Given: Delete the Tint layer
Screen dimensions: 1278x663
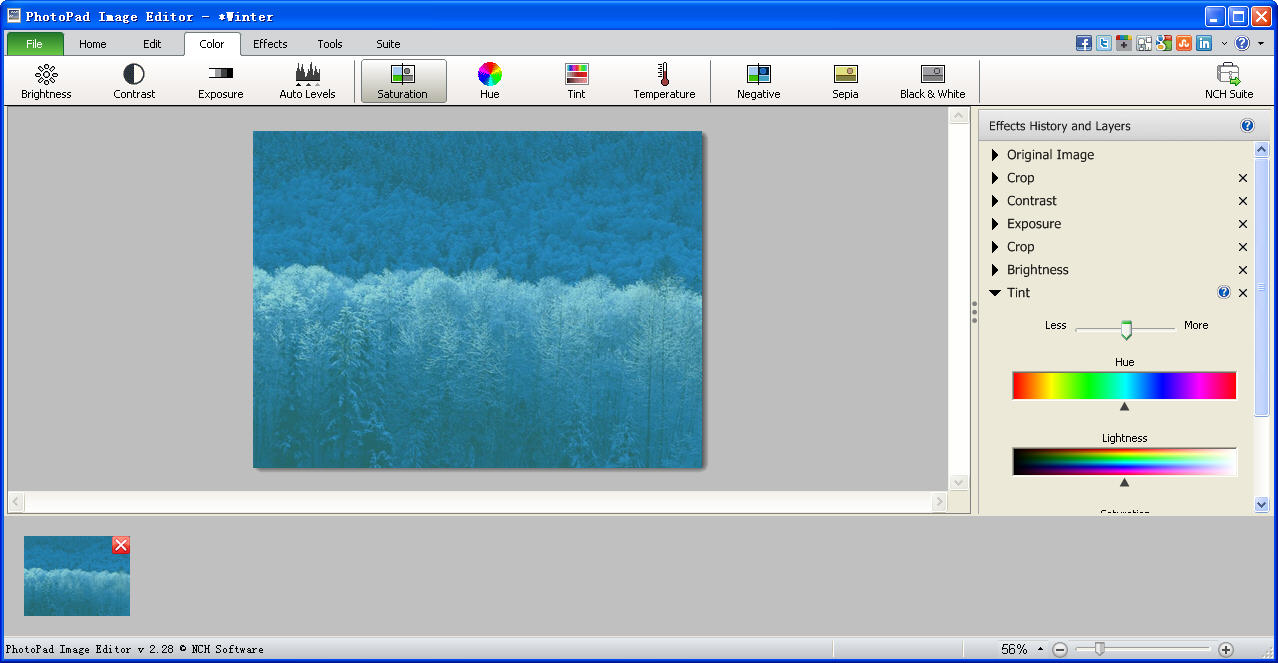Looking at the screenshot, I should pos(1243,293).
